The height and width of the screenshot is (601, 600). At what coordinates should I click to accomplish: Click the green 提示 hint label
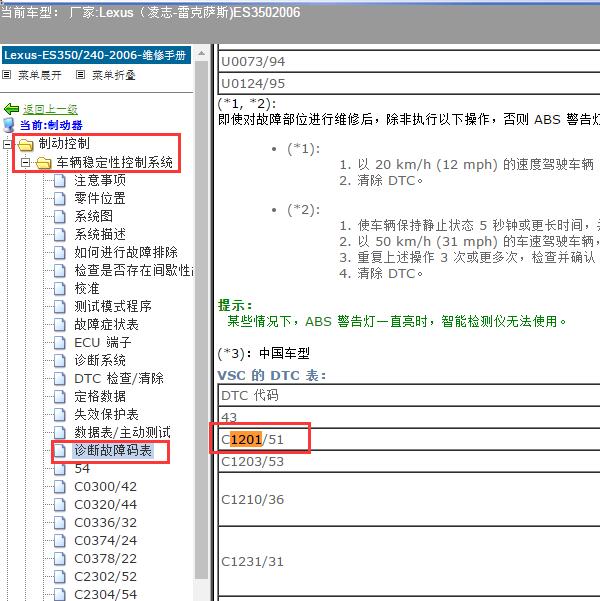point(235,306)
